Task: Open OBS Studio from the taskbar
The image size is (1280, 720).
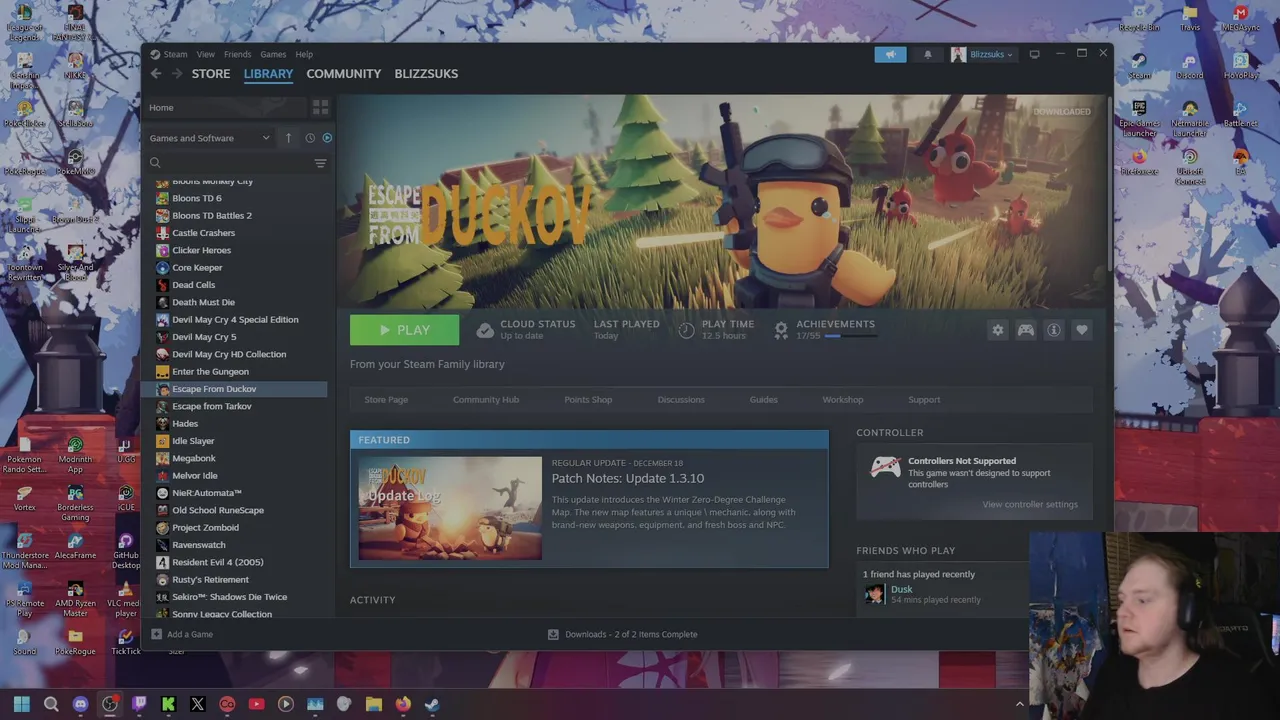Action: (x=110, y=704)
